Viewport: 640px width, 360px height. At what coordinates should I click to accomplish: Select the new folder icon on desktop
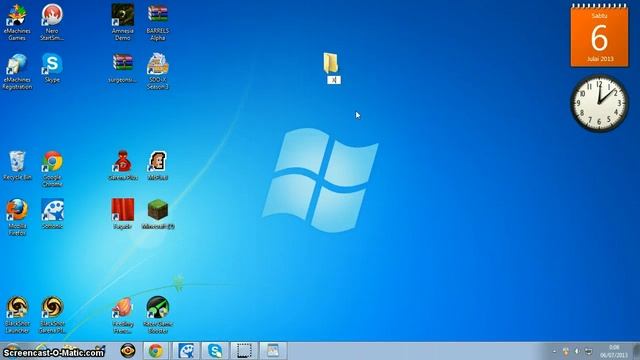click(x=331, y=63)
